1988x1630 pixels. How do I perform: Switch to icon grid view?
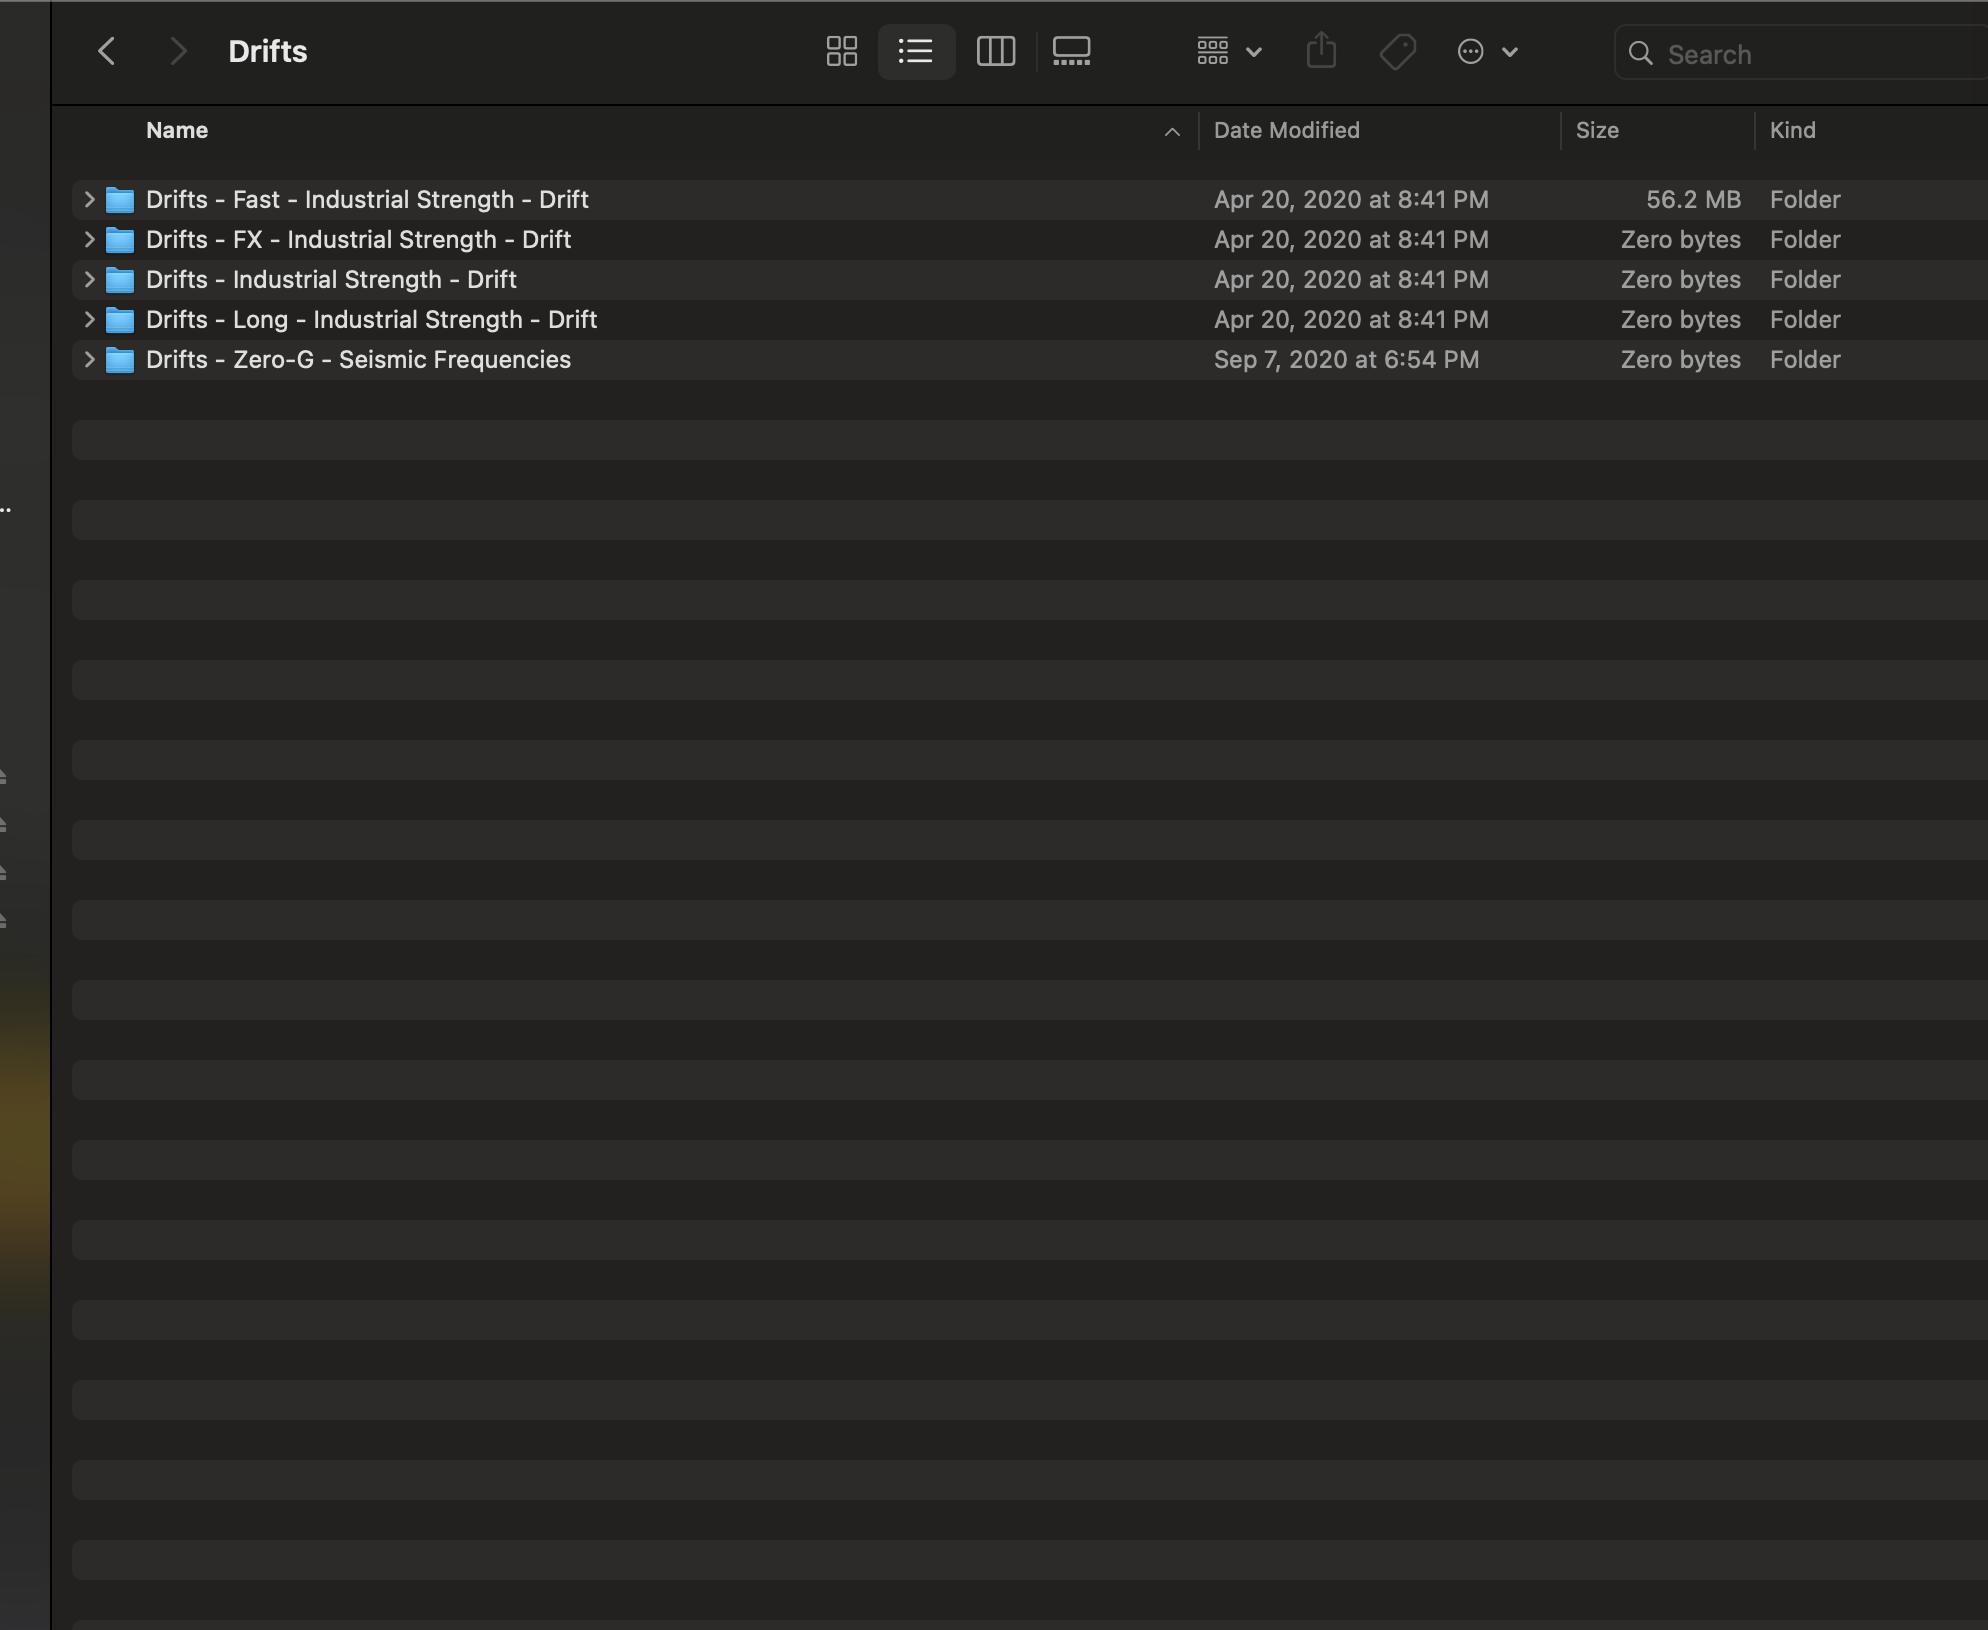[842, 51]
